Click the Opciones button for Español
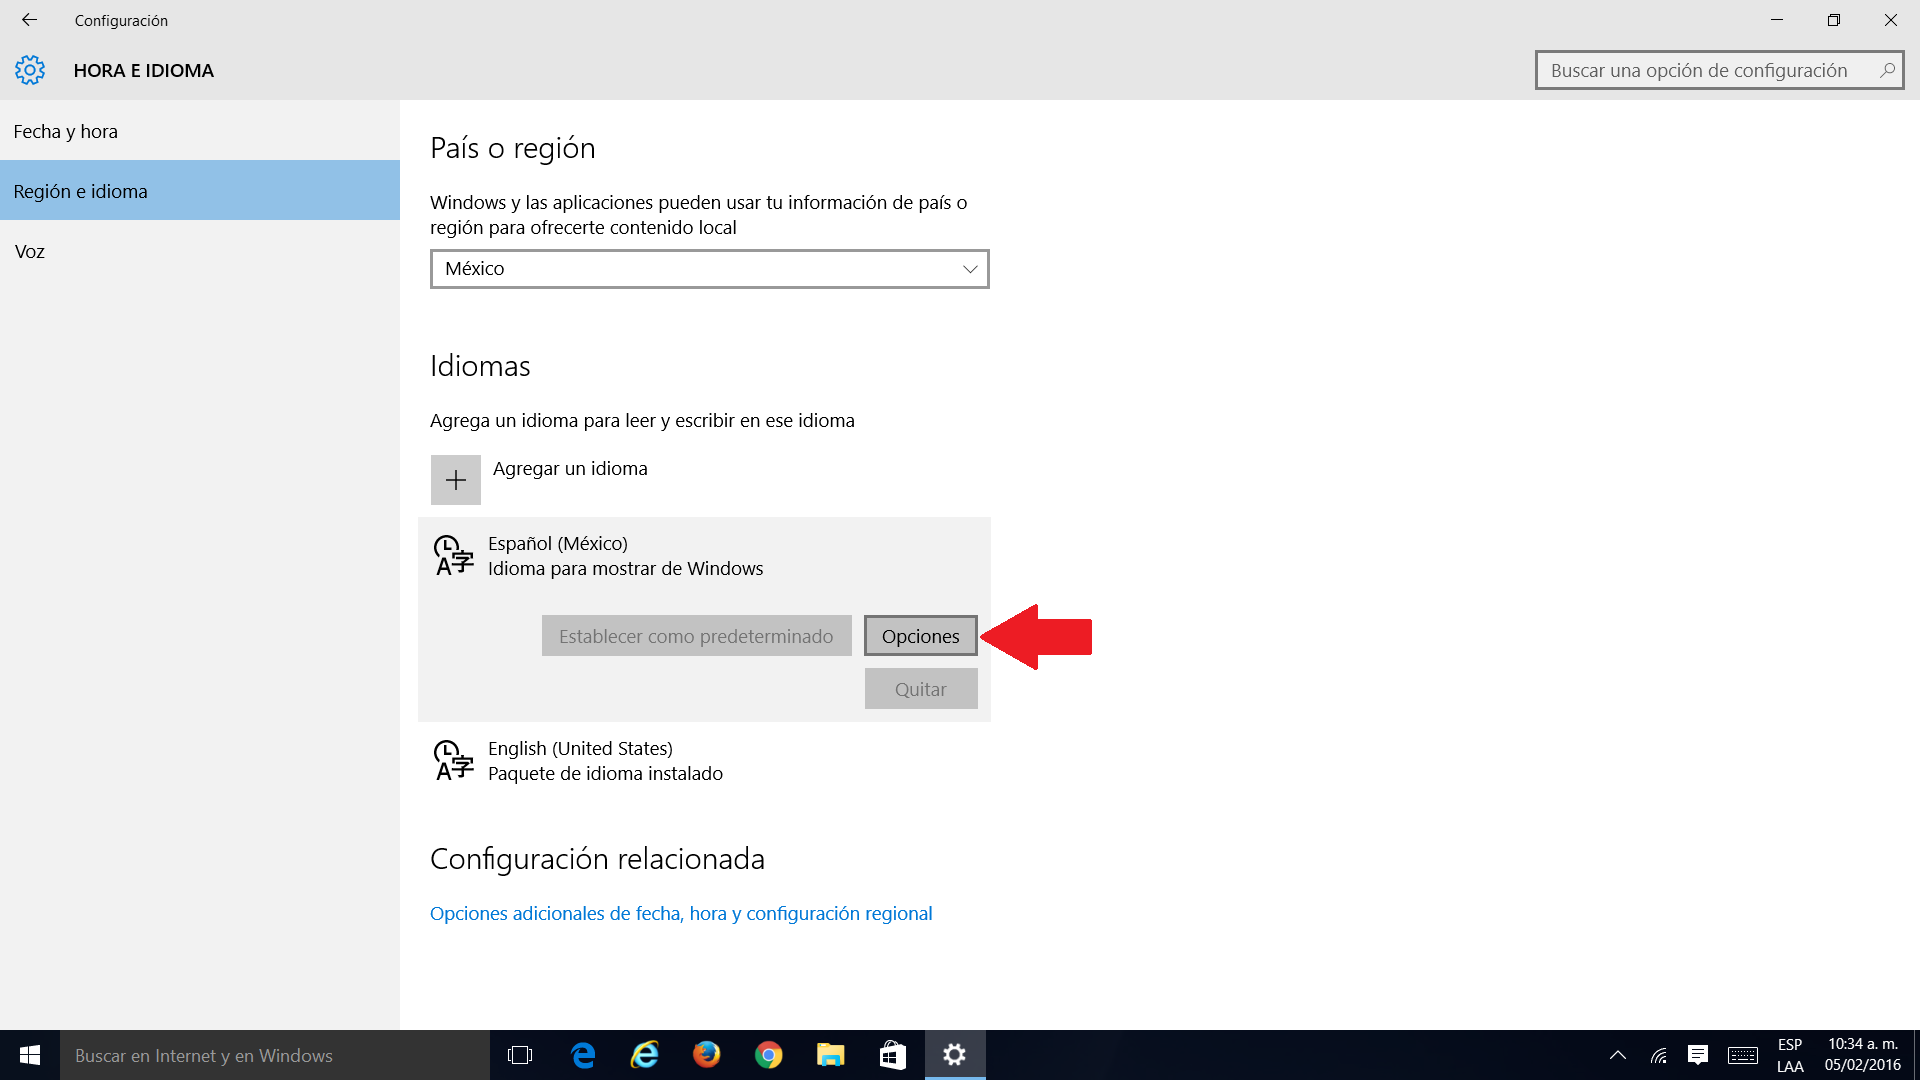1920x1080 pixels. click(x=920, y=636)
